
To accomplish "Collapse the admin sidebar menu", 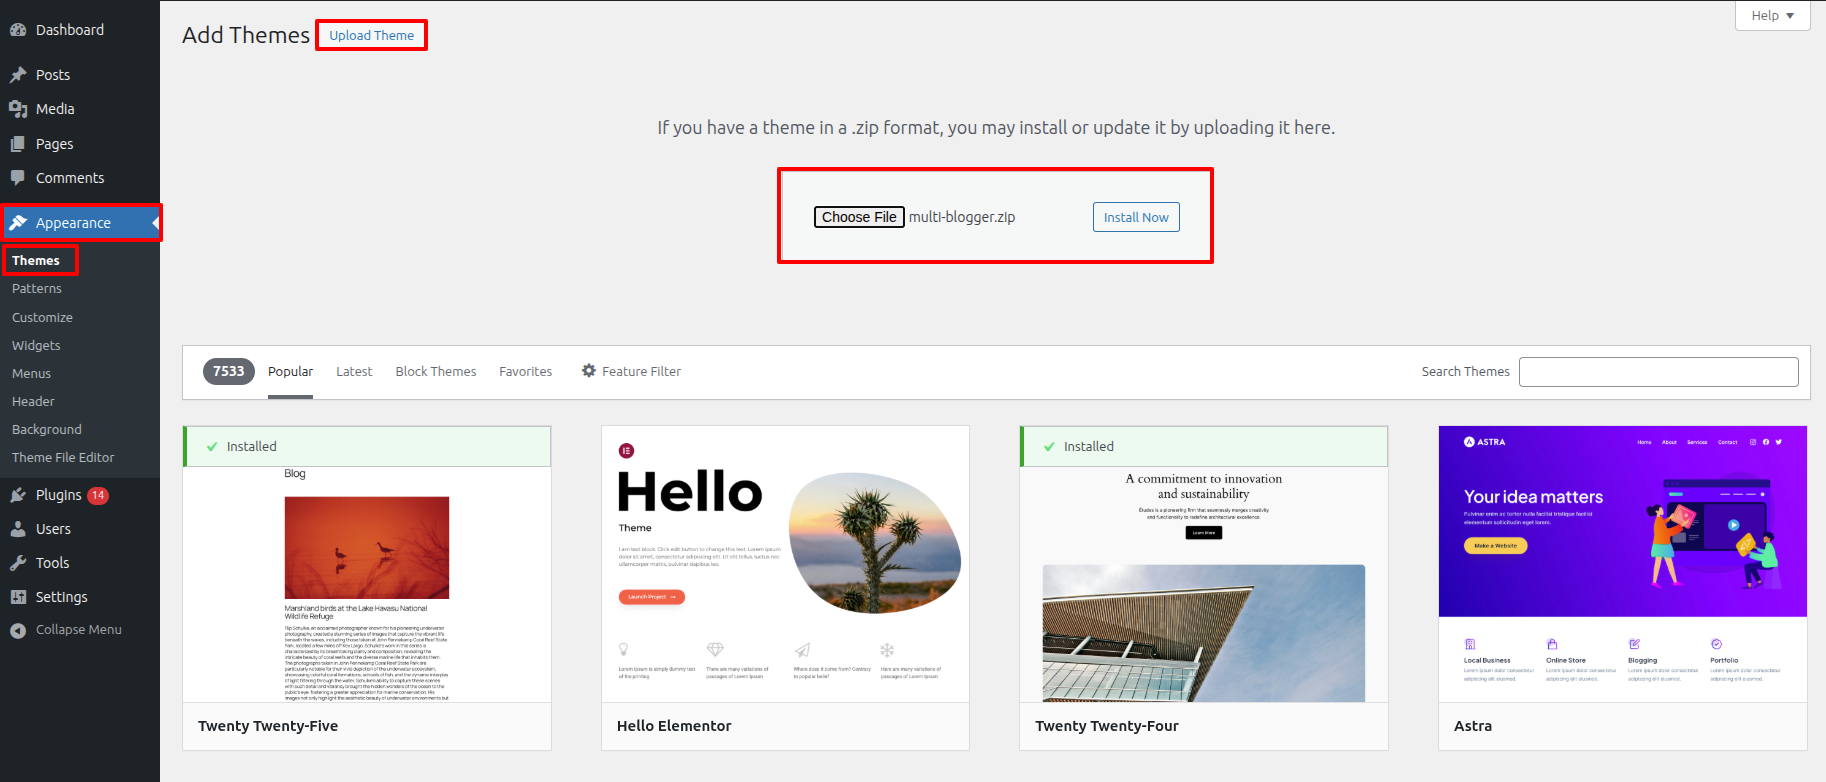I will [x=66, y=630].
